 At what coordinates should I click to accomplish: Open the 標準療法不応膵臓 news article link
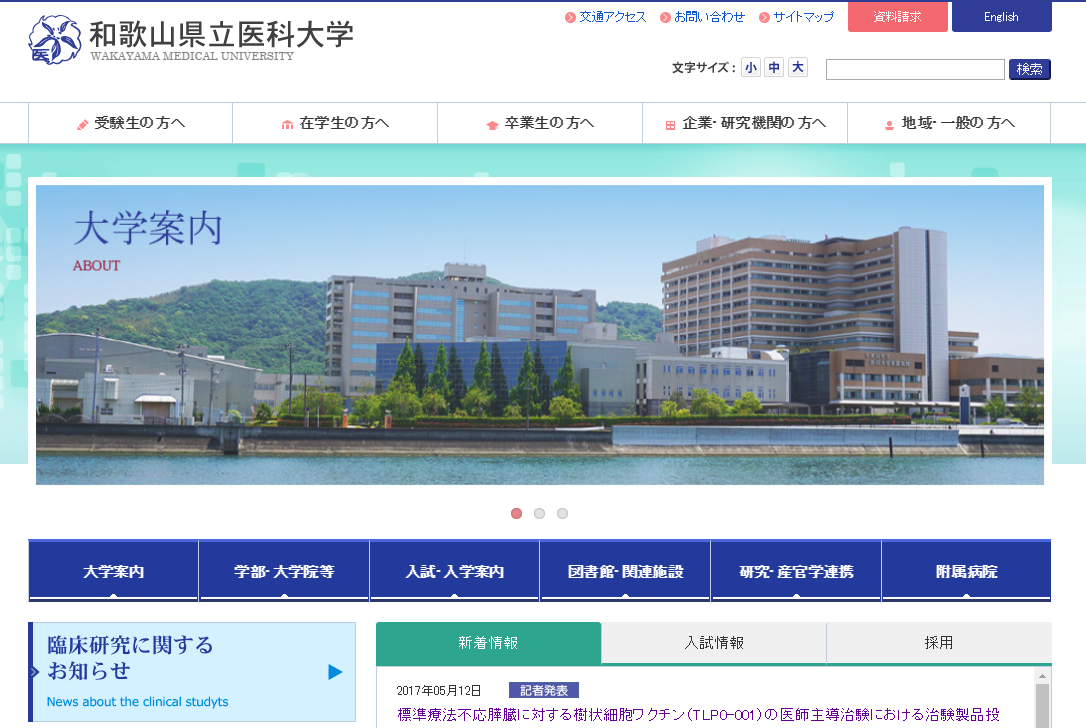(698, 715)
